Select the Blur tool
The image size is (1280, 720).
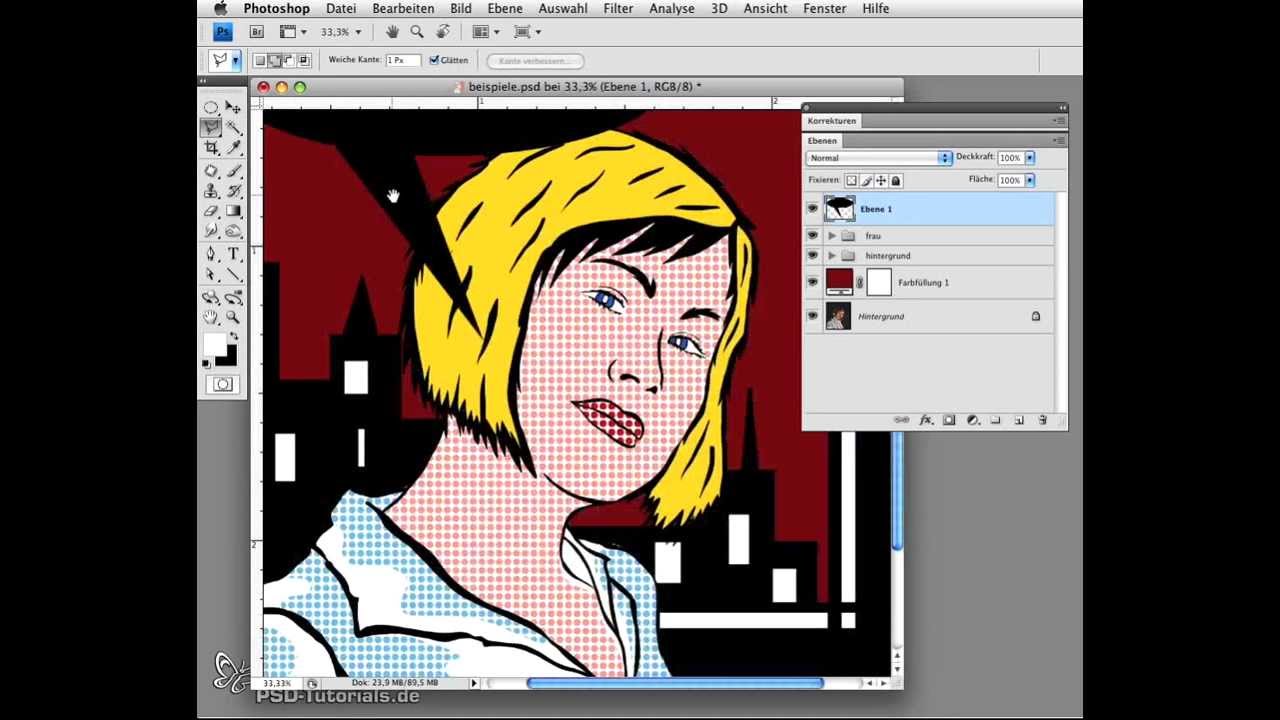click(x=211, y=231)
